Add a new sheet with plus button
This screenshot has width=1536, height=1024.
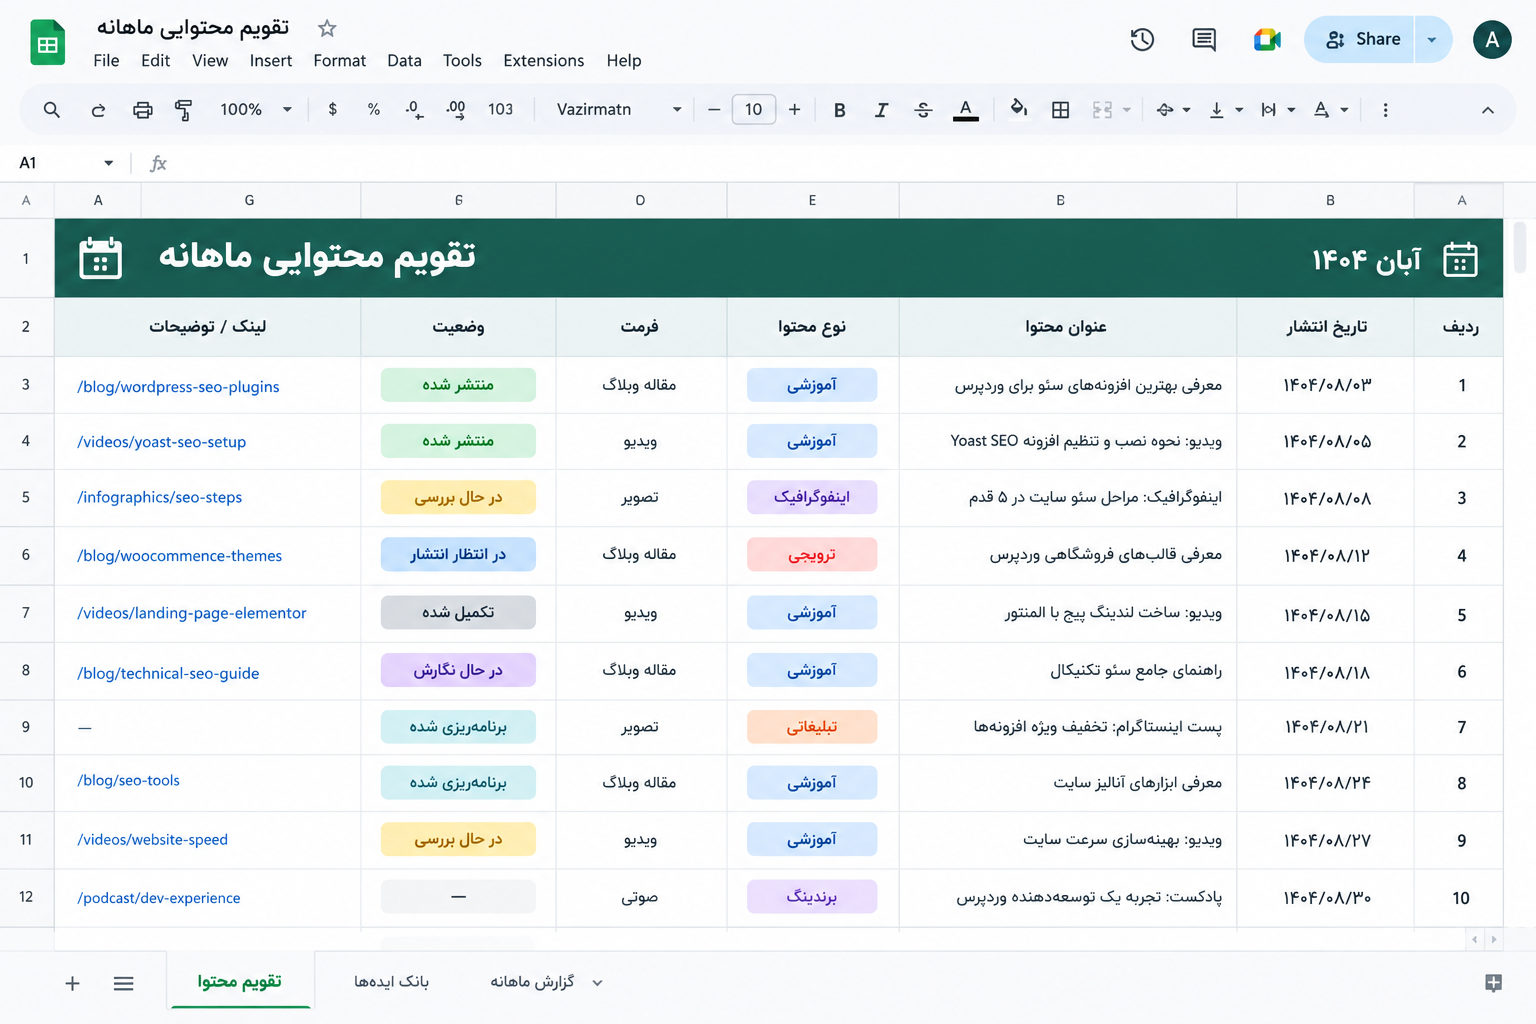72,984
